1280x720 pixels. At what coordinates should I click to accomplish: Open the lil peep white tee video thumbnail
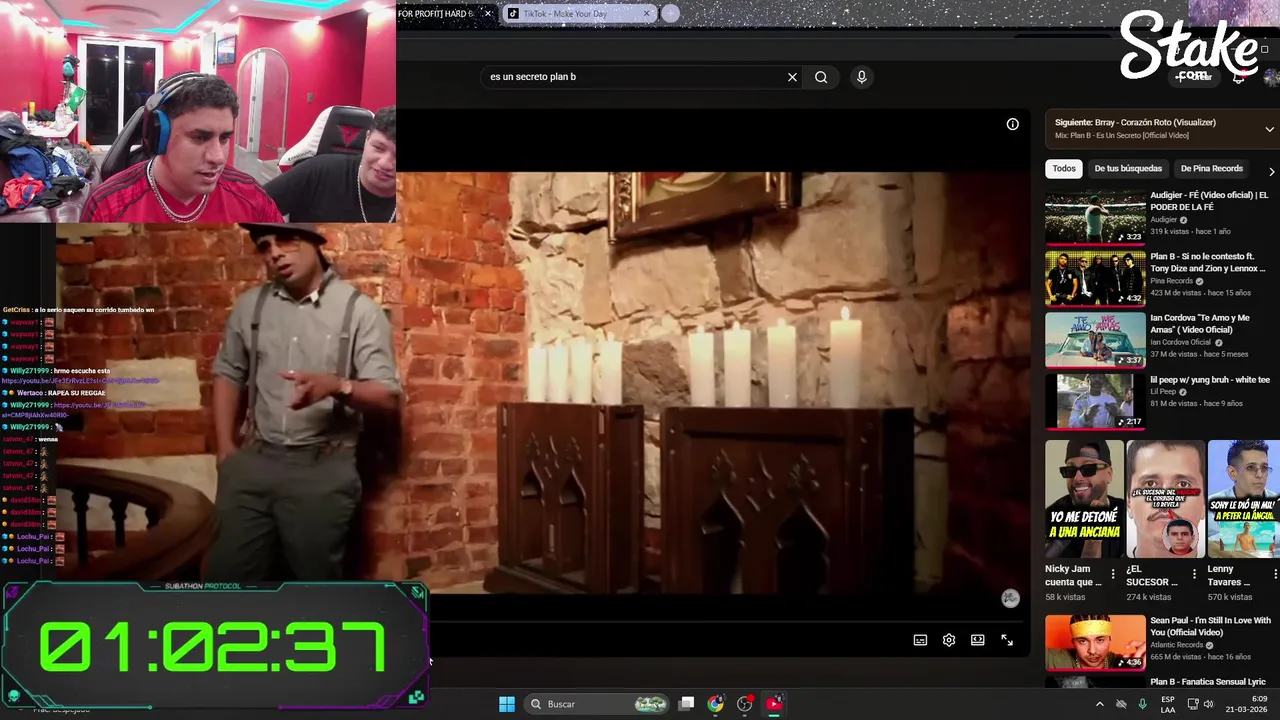click(x=1095, y=401)
